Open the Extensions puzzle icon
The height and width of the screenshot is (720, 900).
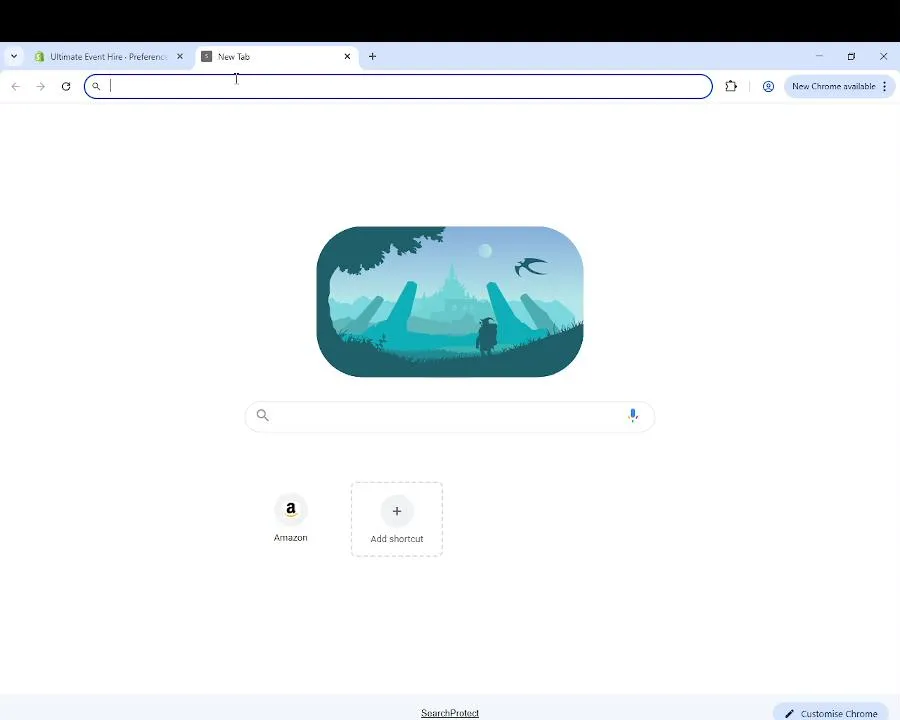[x=731, y=86]
